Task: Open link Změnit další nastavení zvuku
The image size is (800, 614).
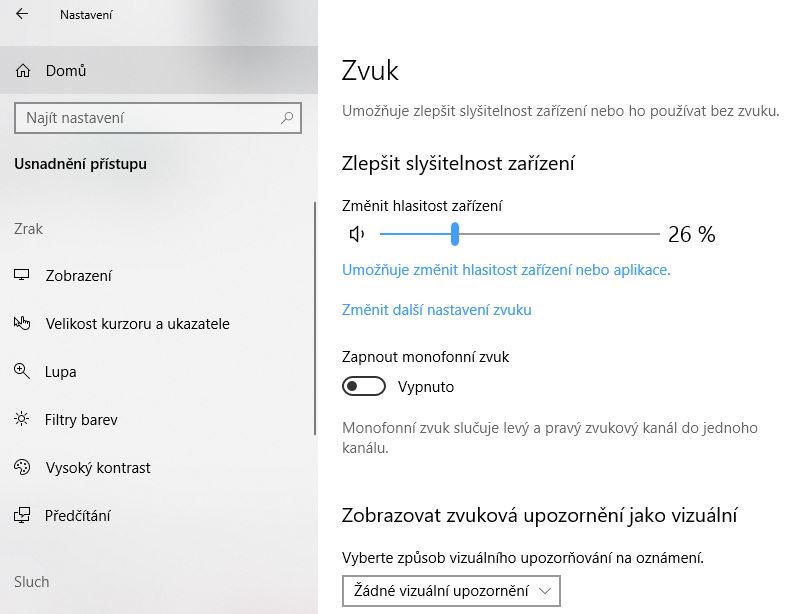Action: point(437,310)
